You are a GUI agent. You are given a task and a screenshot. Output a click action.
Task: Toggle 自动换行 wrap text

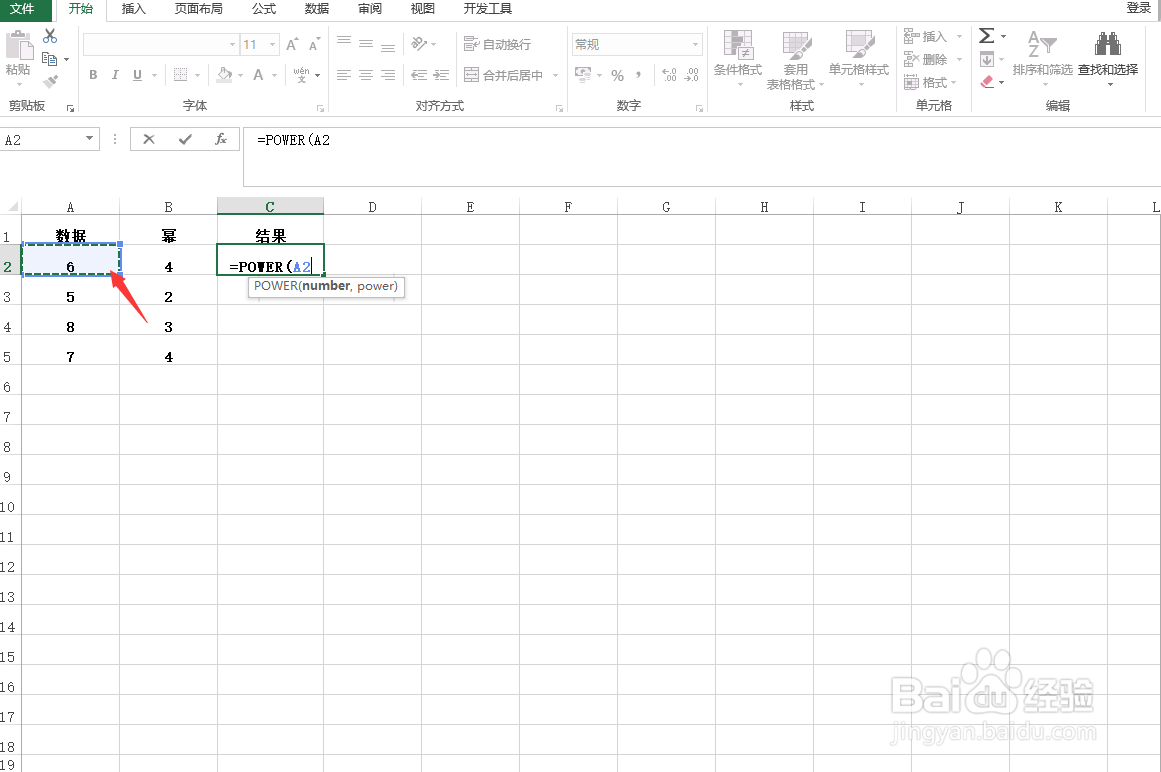coord(498,44)
